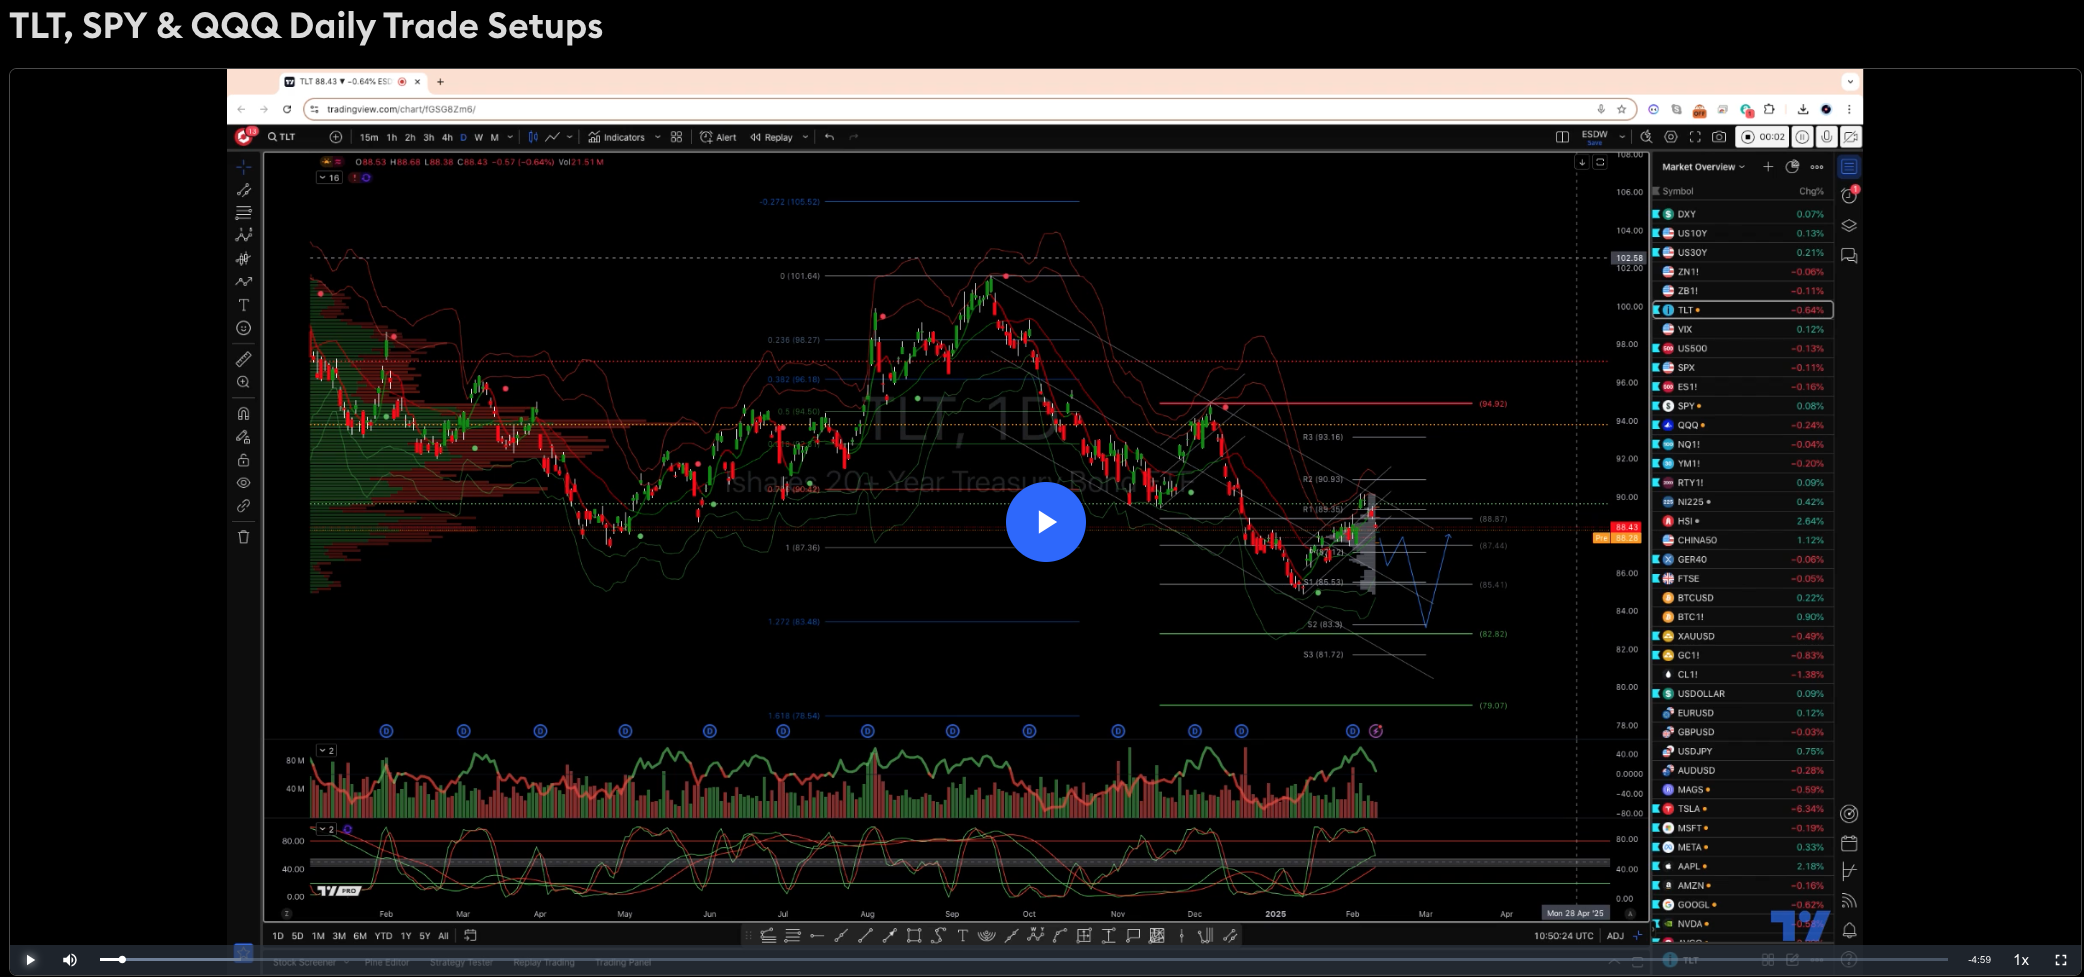Image resolution: width=2084 pixels, height=977 pixels.
Task: Take a chart snapshot with camera icon
Action: [1719, 137]
